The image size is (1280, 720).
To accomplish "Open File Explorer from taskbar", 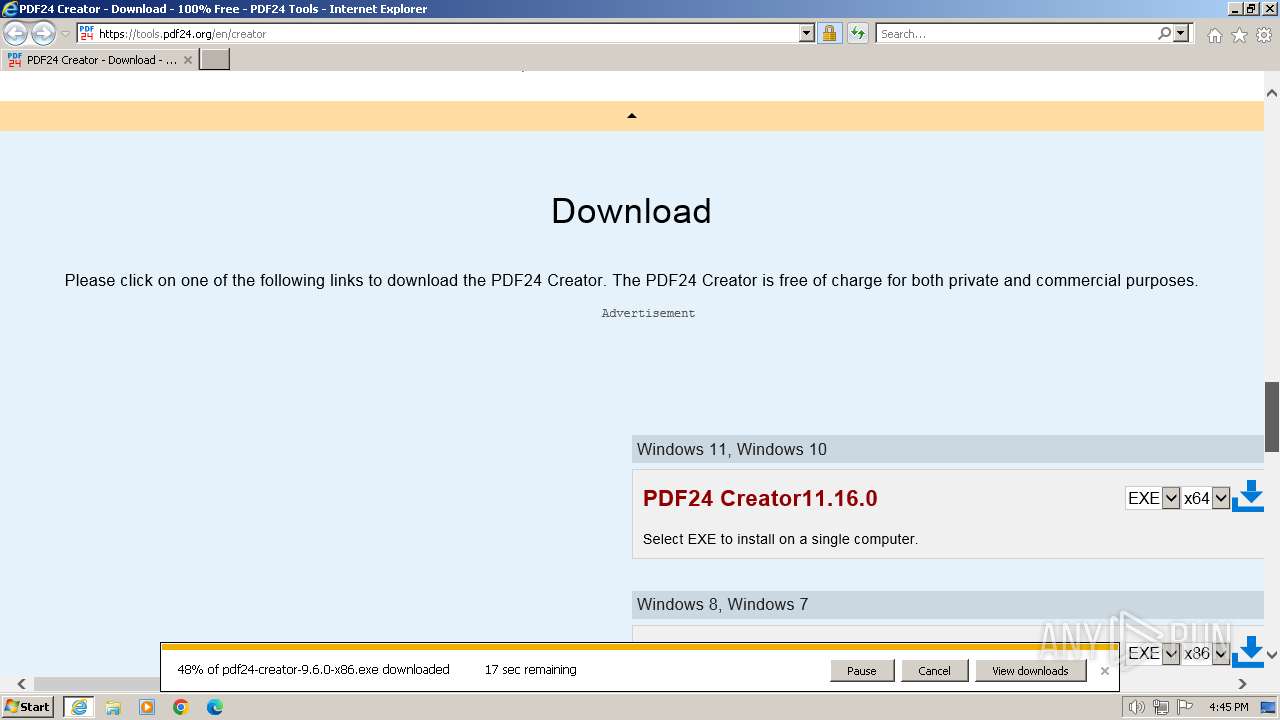I will coord(113,707).
